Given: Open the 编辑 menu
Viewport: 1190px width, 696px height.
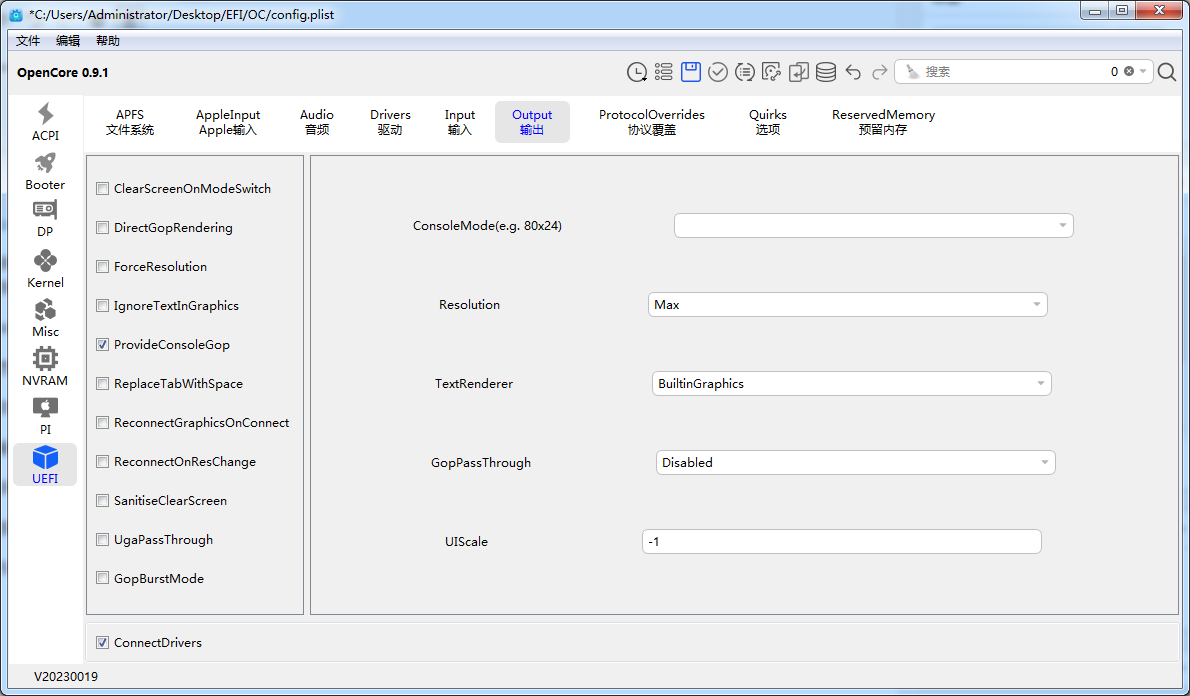Looking at the screenshot, I should (68, 41).
